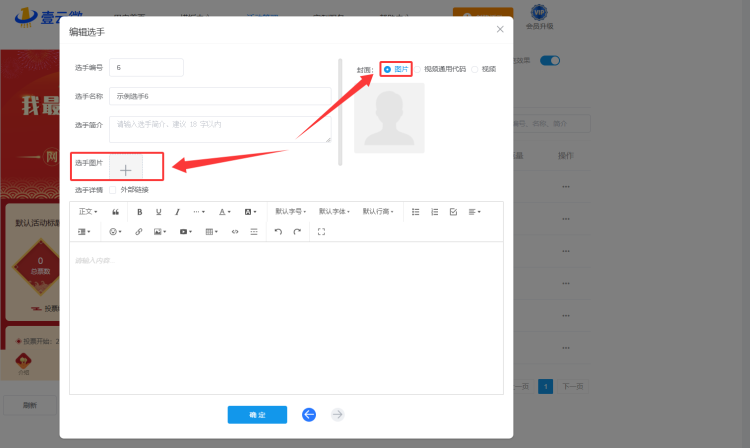Viewport: 750px width, 448px height.
Task: Expand the 默认字体 font family dropdown
Action: pyautogui.click(x=335, y=212)
